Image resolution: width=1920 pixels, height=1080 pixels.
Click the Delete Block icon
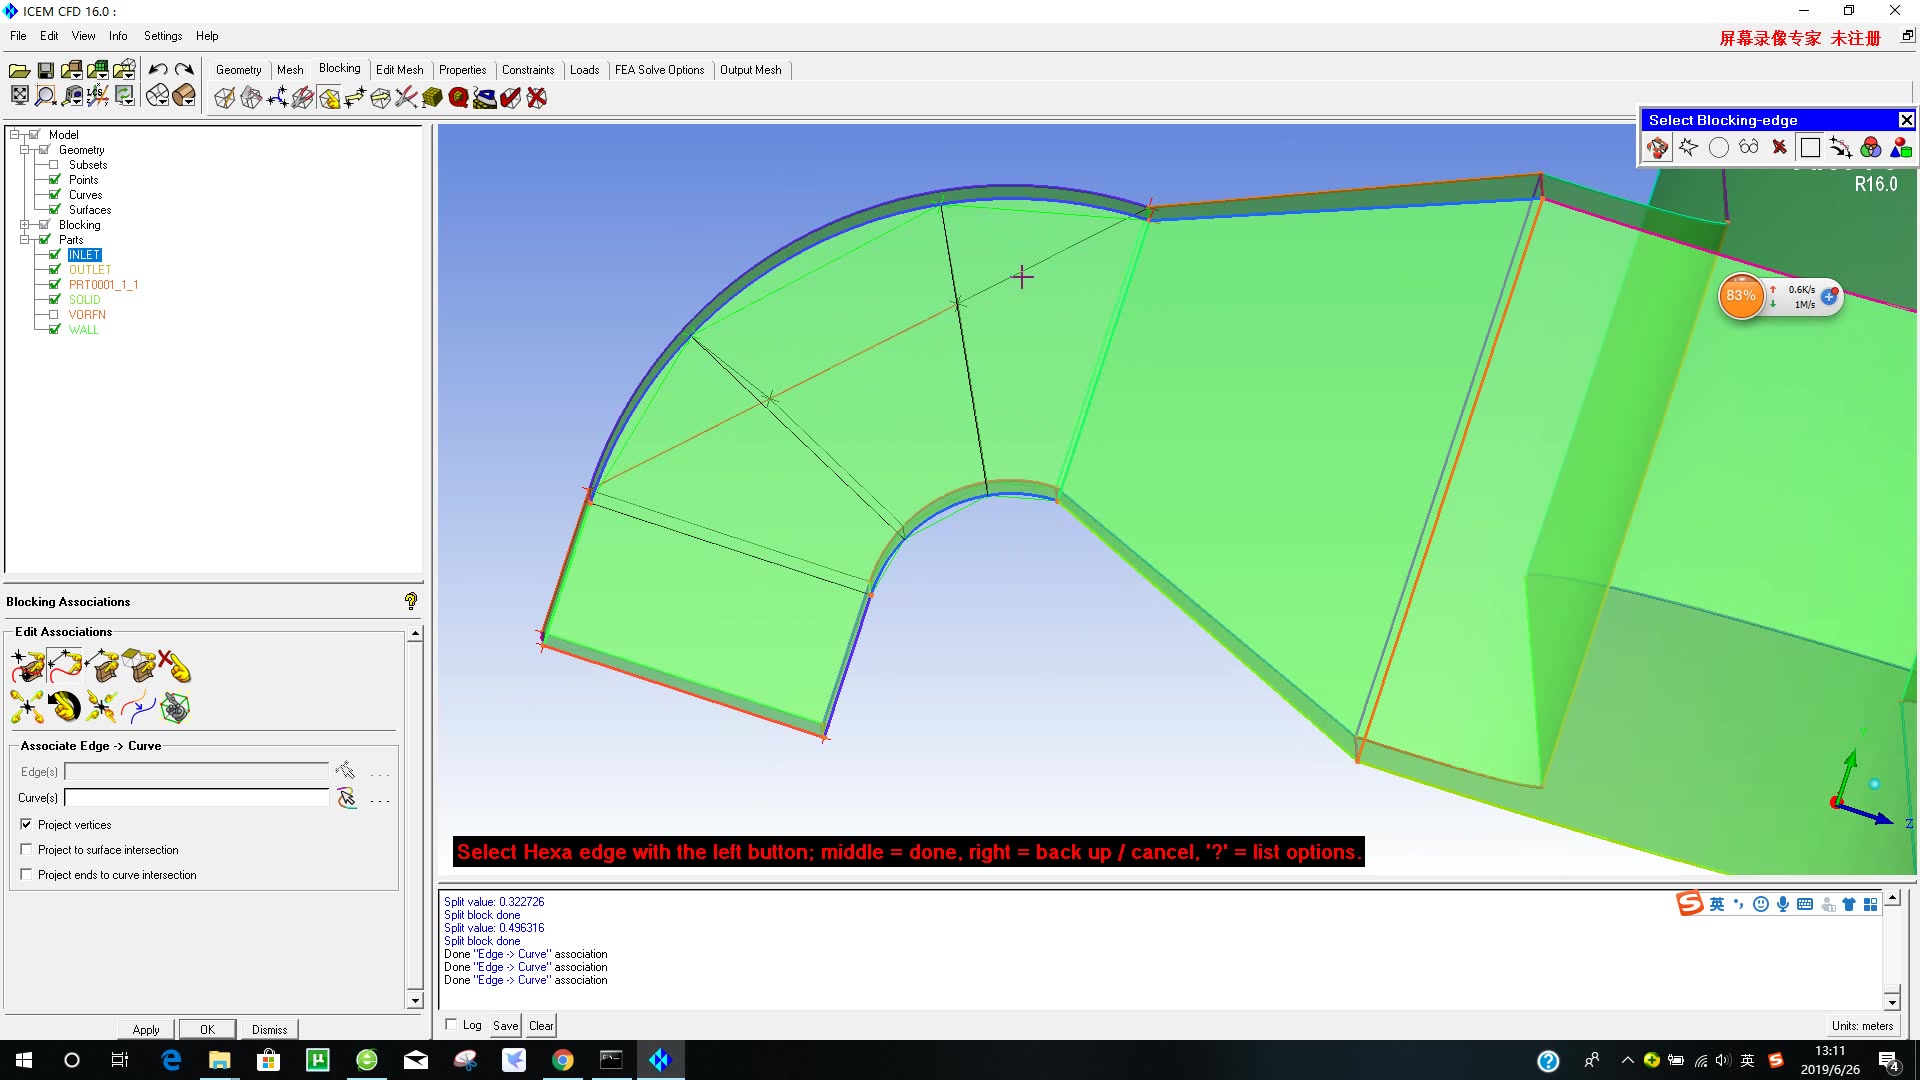click(x=537, y=97)
